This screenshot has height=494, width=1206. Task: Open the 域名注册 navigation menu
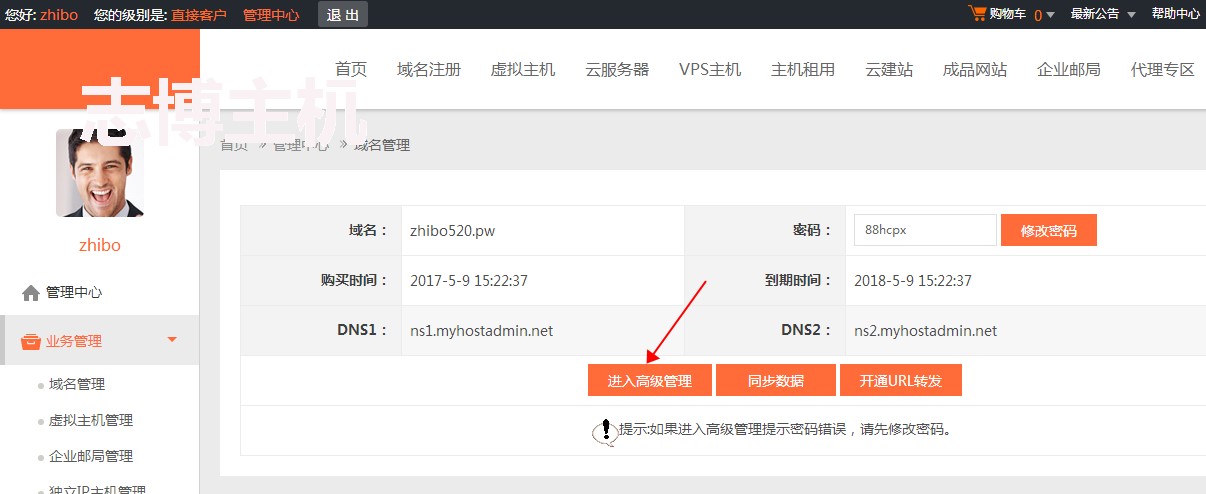click(428, 69)
